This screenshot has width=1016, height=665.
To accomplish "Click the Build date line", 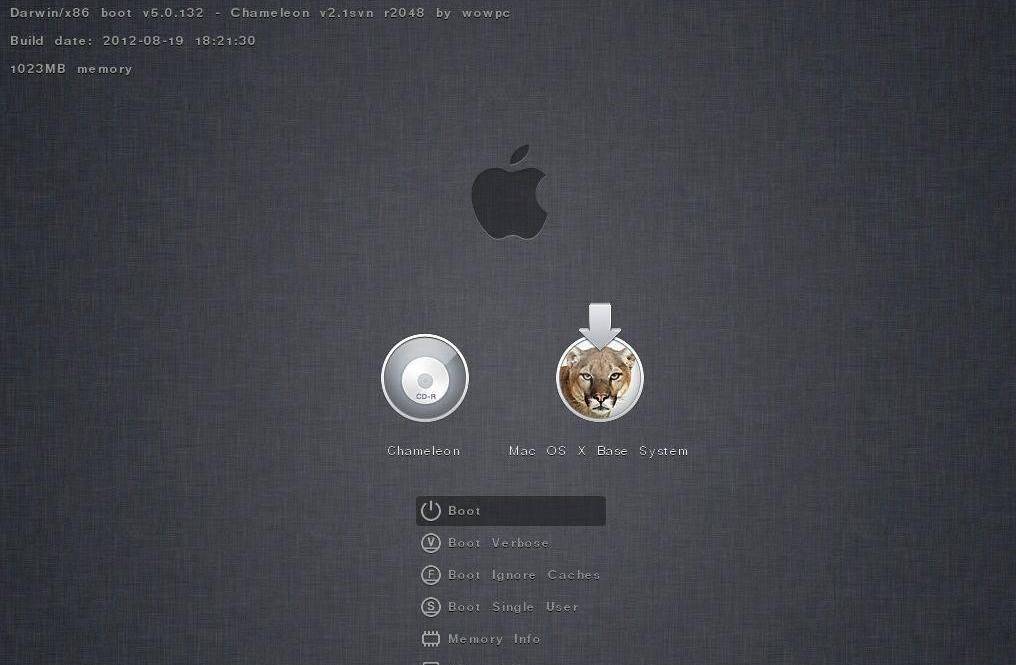I will pyautogui.click(x=133, y=41).
